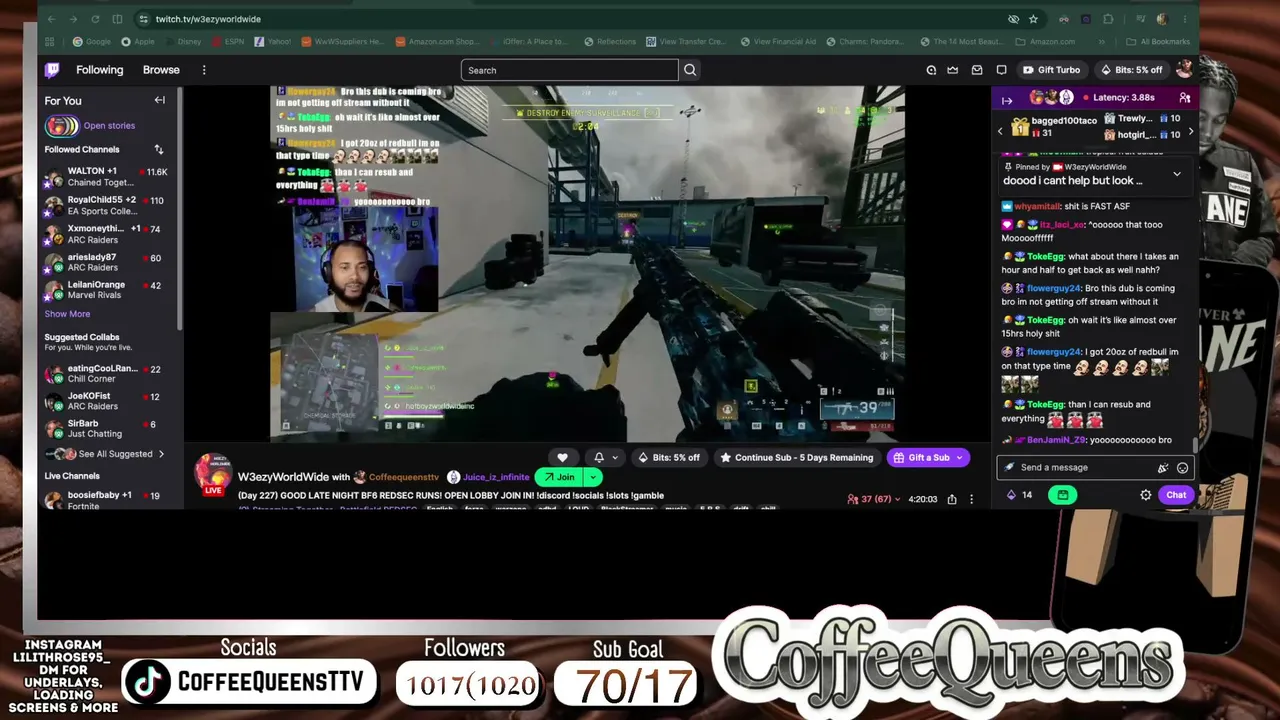Click Bits: 5% off below the video
The image size is (1280, 720).
pyautogui.click(x=669, y=458)
